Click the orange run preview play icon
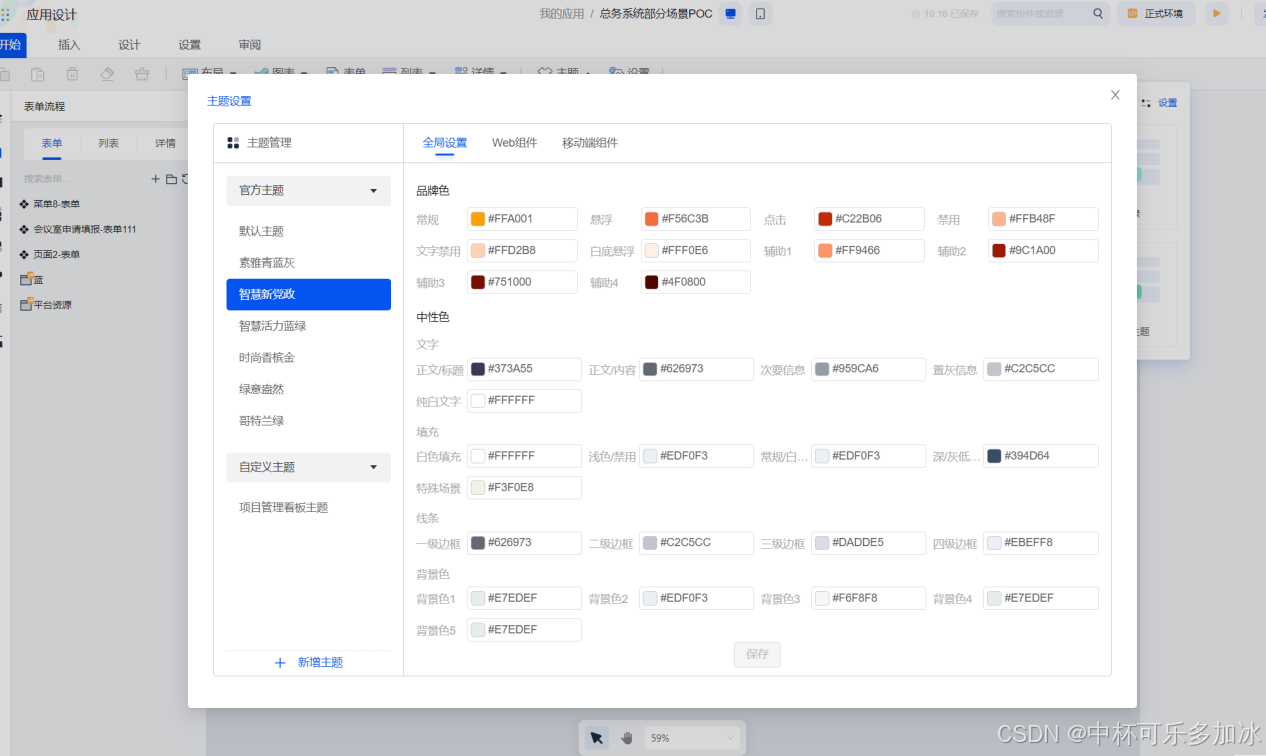 [1216, 14]
